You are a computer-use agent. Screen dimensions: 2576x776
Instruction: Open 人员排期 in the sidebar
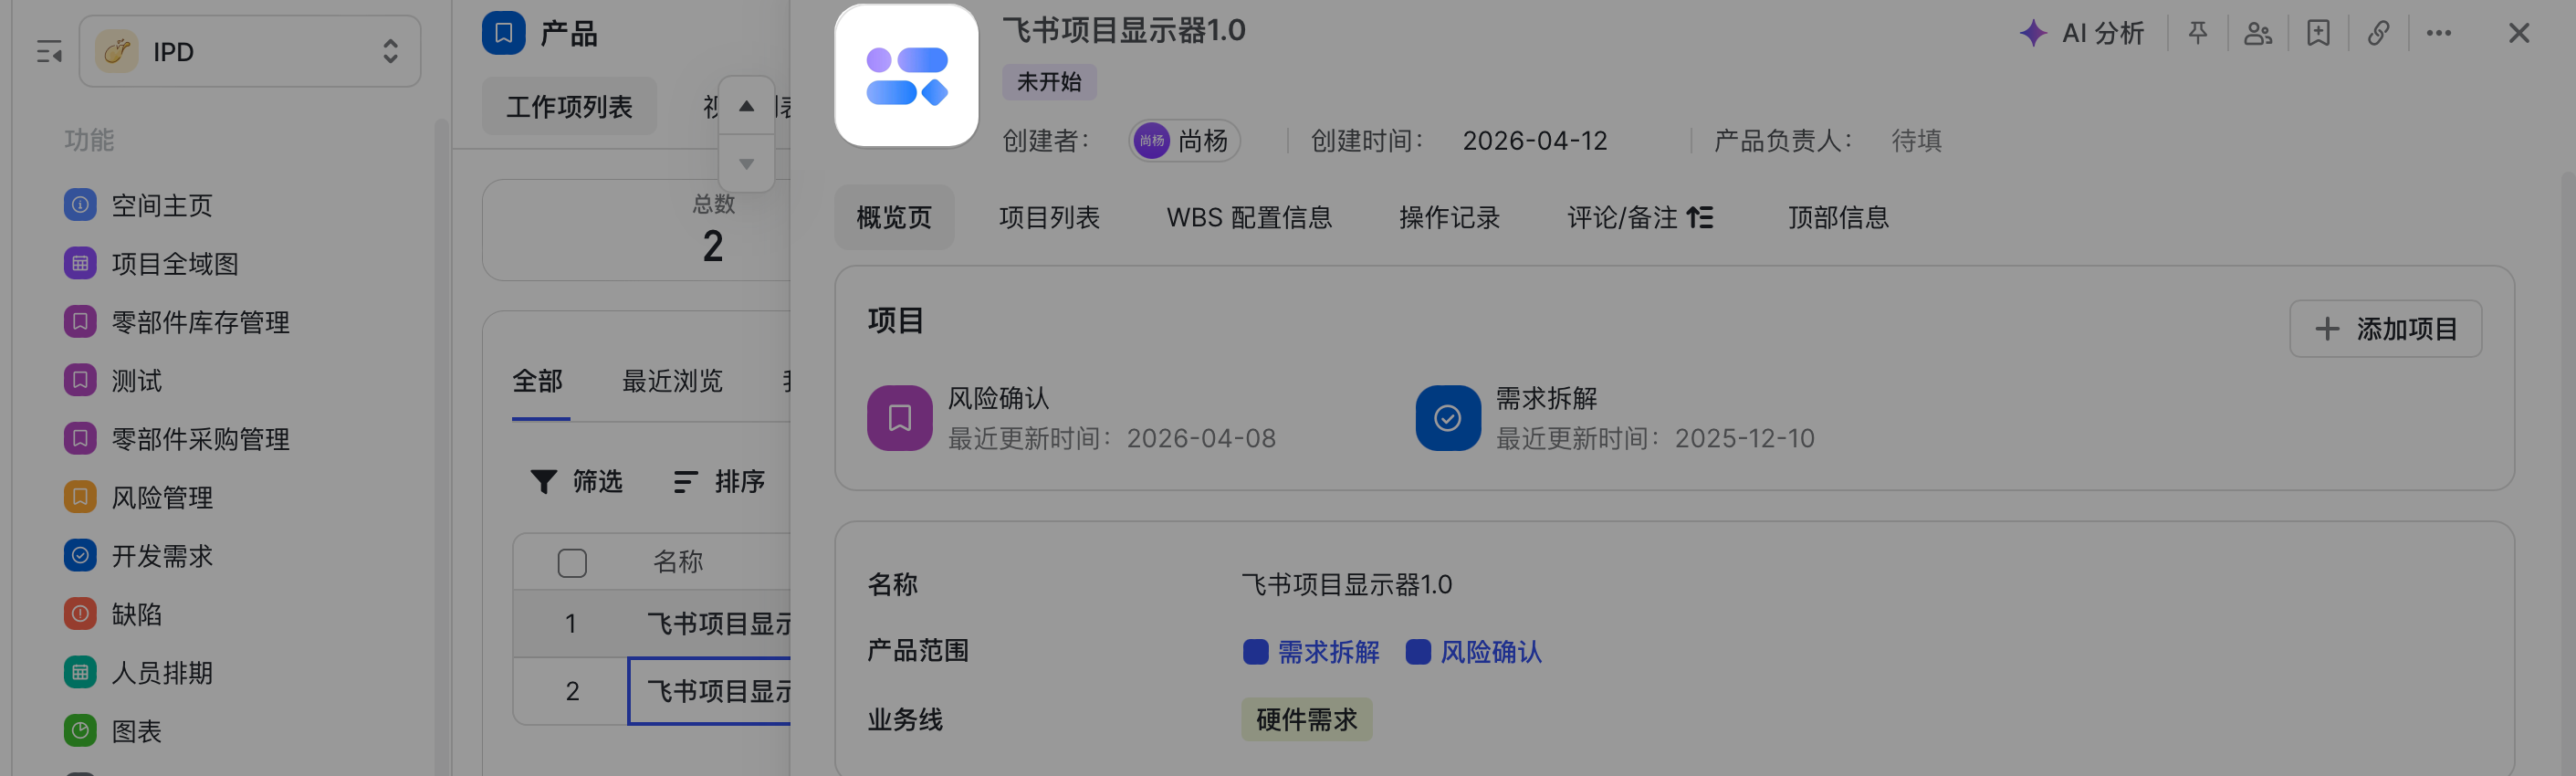162,673
